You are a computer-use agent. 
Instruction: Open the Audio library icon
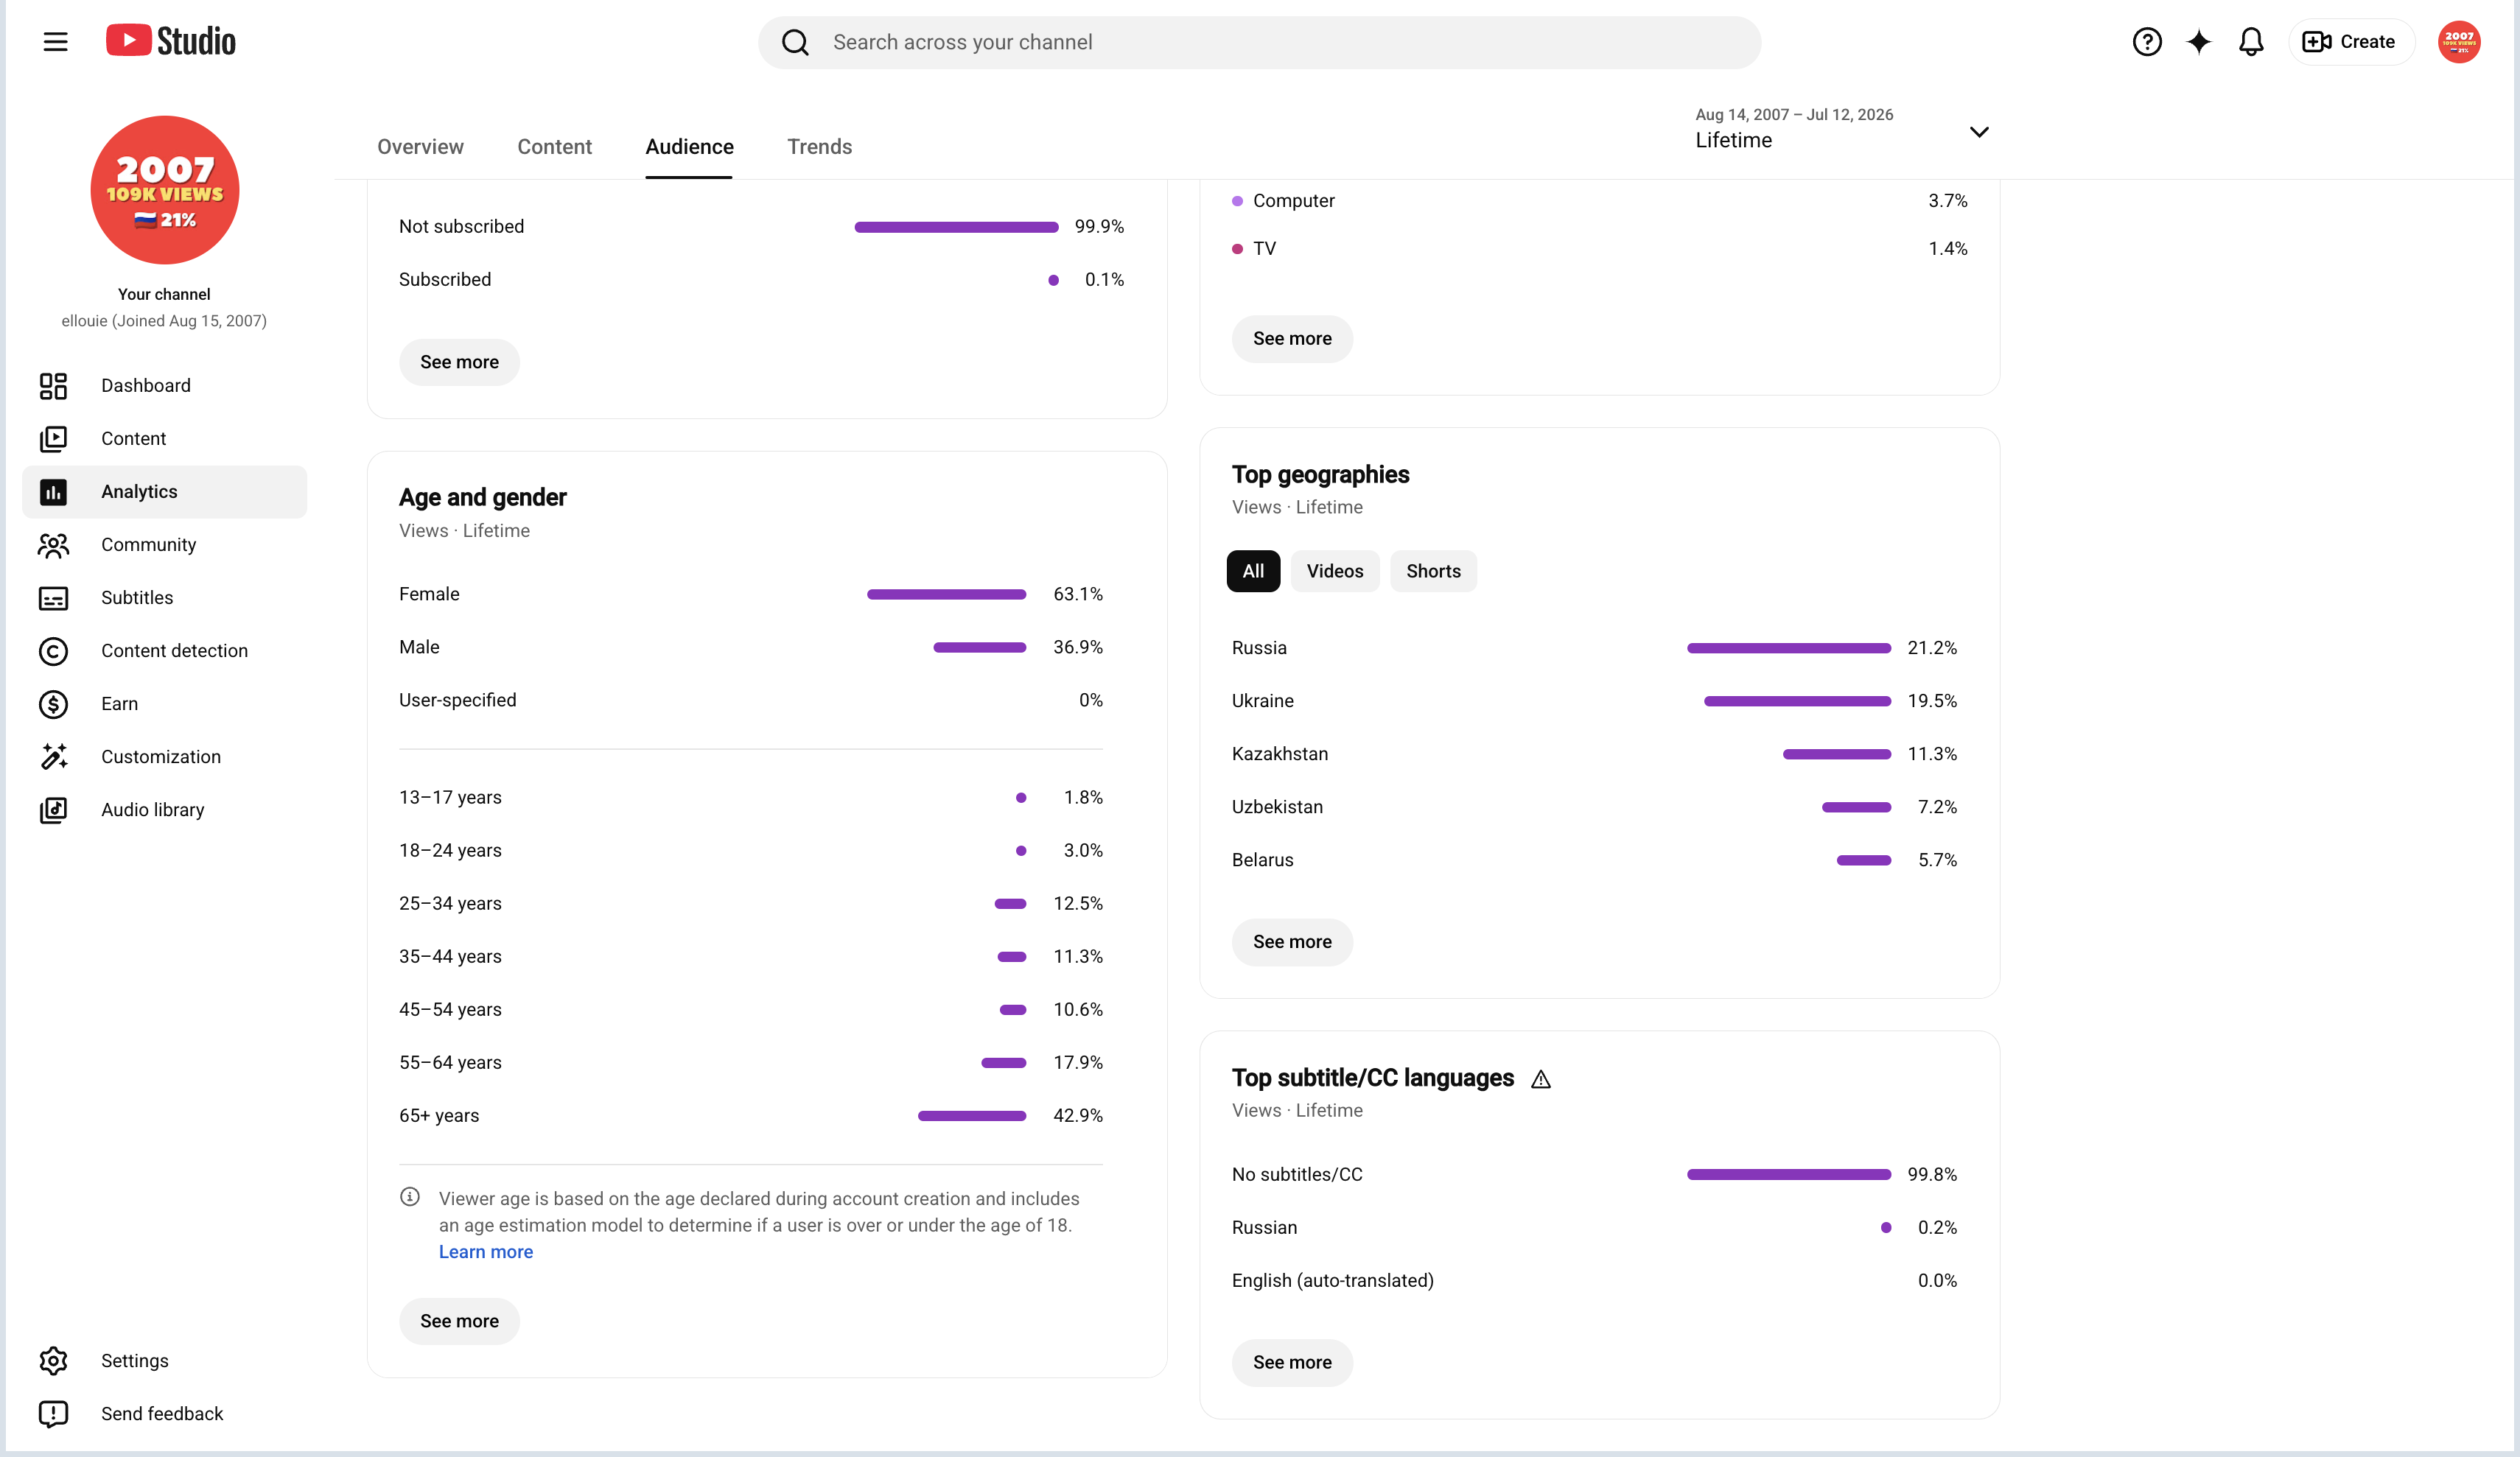[53, 810]
